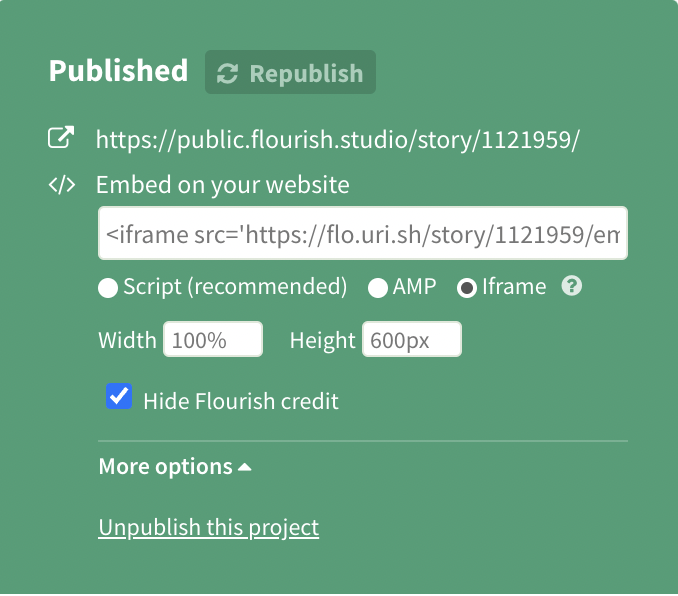Image resolution: width=678 pixels, height=596 pixels.
Task: Select the Iframe radio button
Action: pyautogui.click(x=467, y=288)
